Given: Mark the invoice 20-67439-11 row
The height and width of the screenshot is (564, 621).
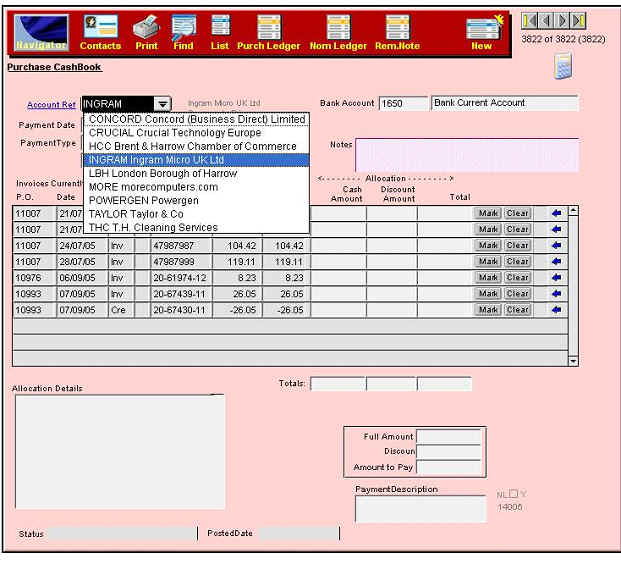Looking at the screenshot, I should click(x=488, y=293).
